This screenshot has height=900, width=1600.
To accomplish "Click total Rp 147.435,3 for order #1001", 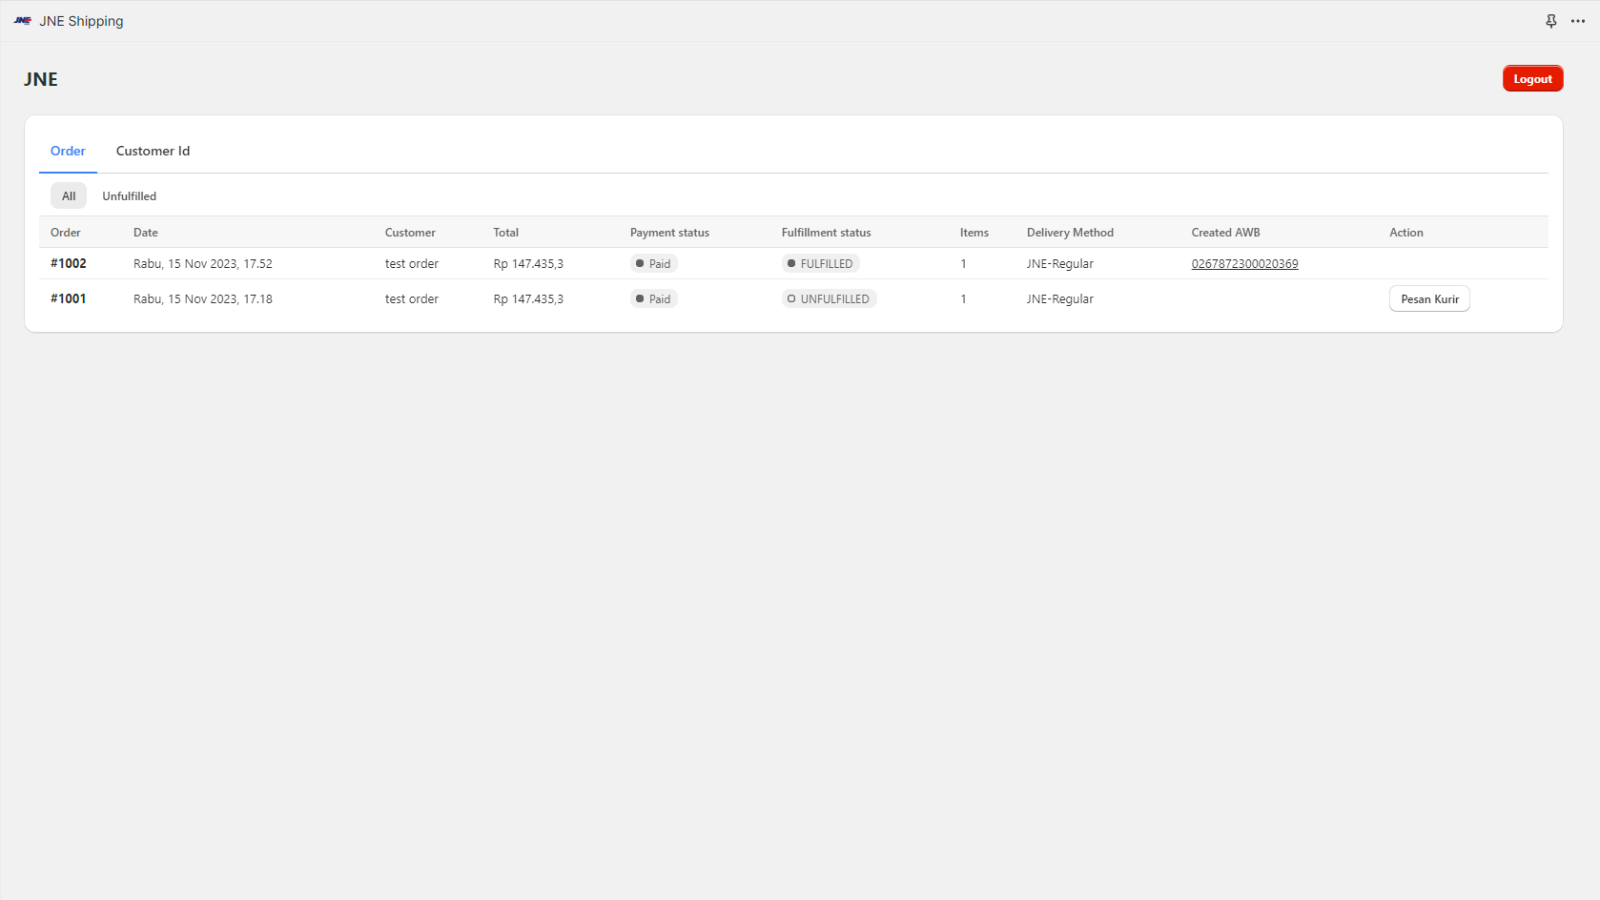I will point(528,299).
